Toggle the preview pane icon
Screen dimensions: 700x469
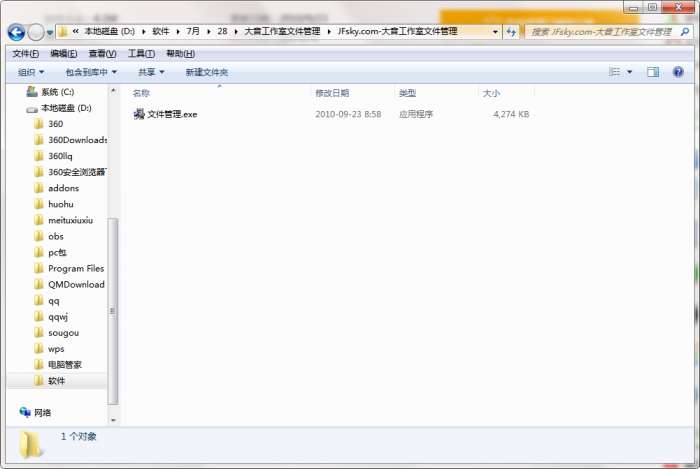point(653,72)
